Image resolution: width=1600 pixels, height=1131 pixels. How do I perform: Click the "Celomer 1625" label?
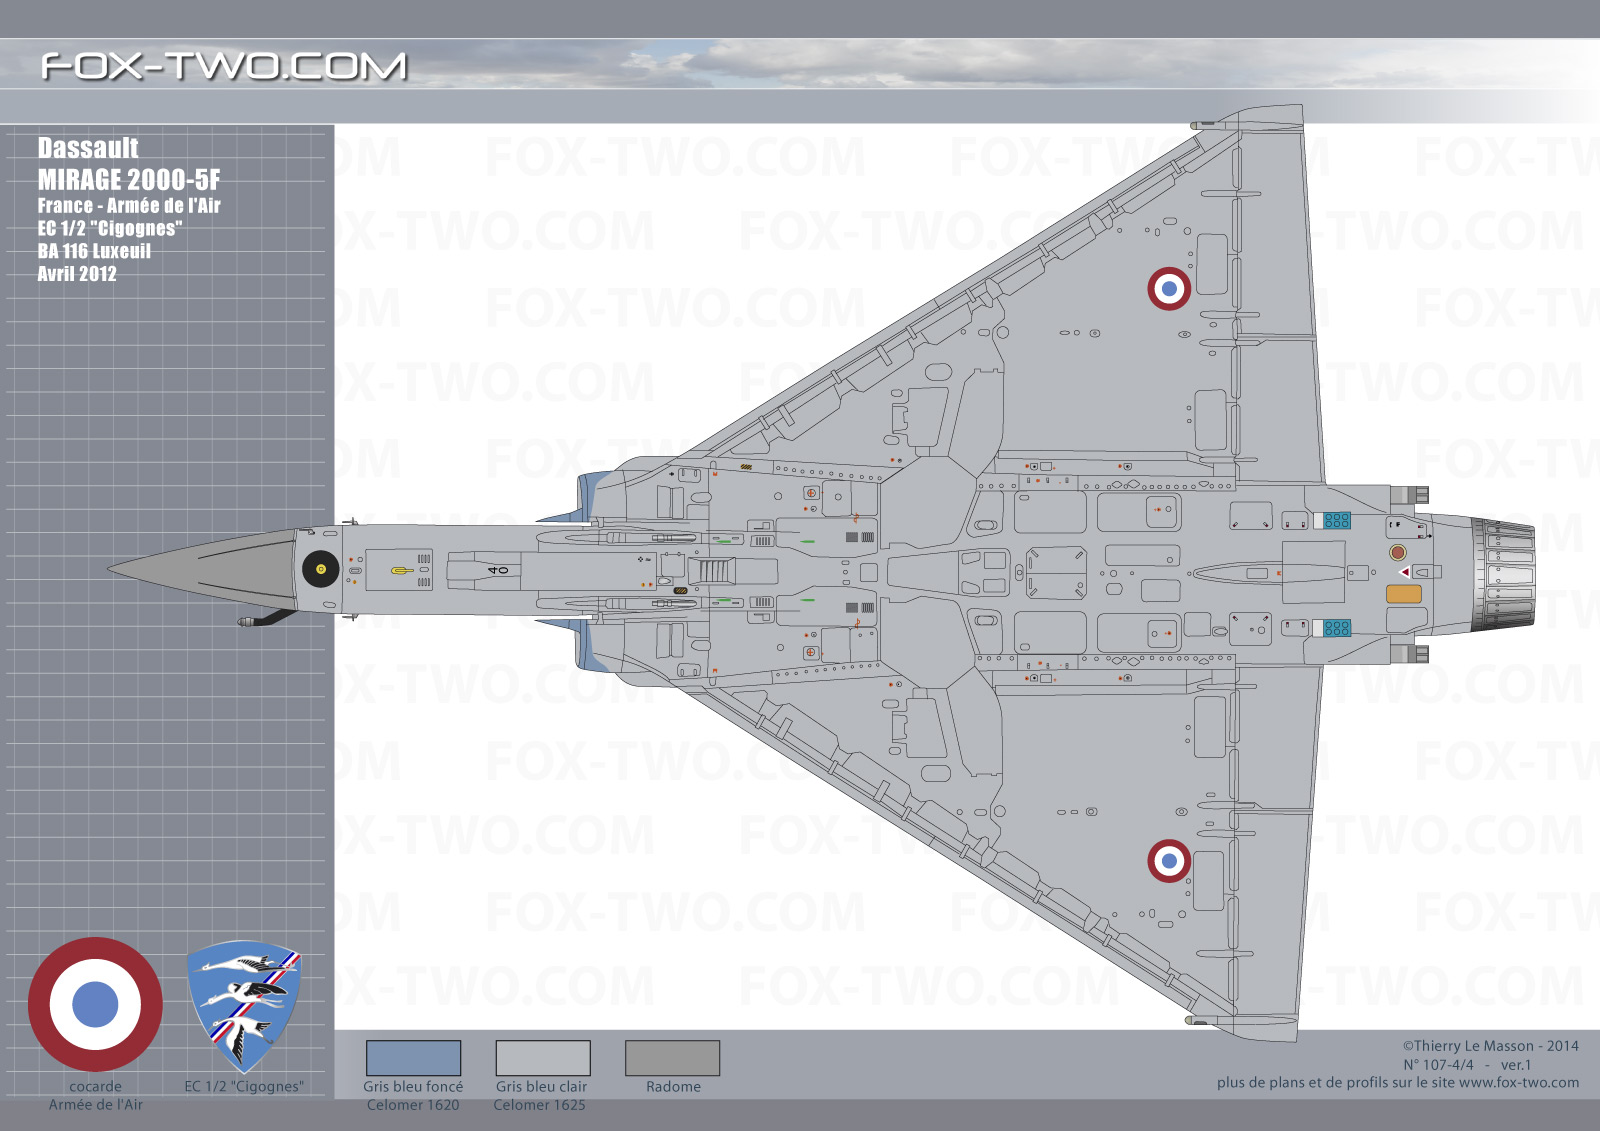point(540,1105)
